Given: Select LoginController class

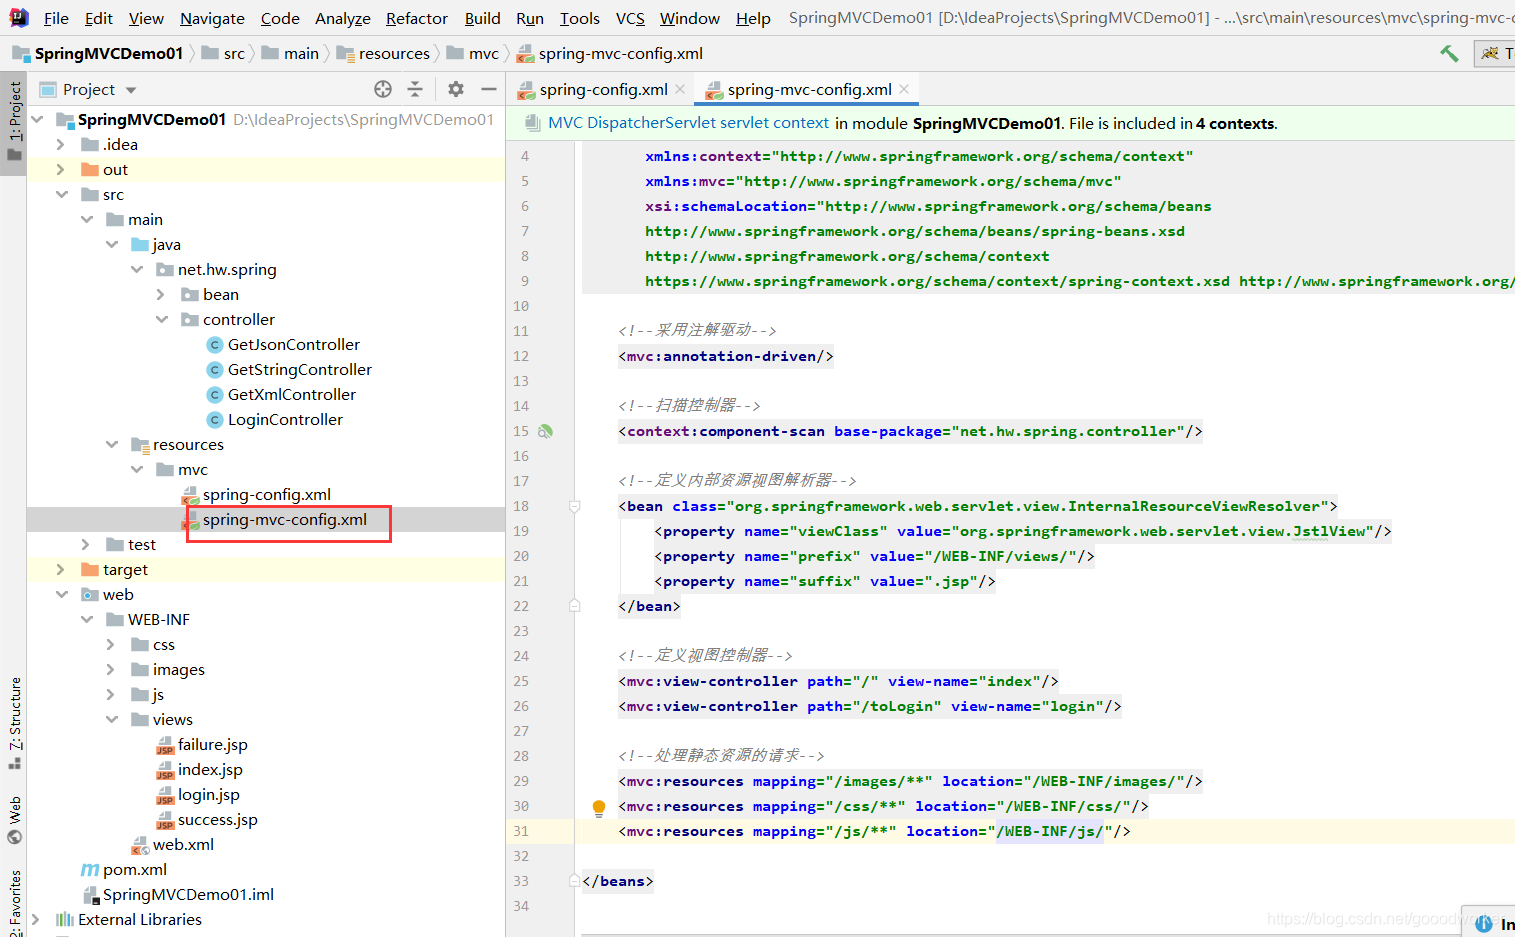Looking at the screenshot, I should [x=275, y=420].
